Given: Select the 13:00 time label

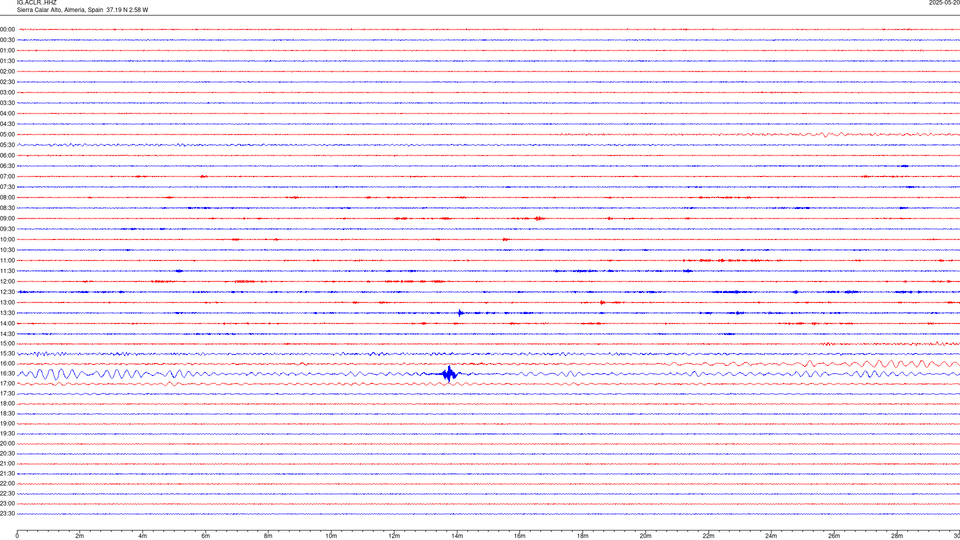Looking at the screenshot, I should 7,302.
